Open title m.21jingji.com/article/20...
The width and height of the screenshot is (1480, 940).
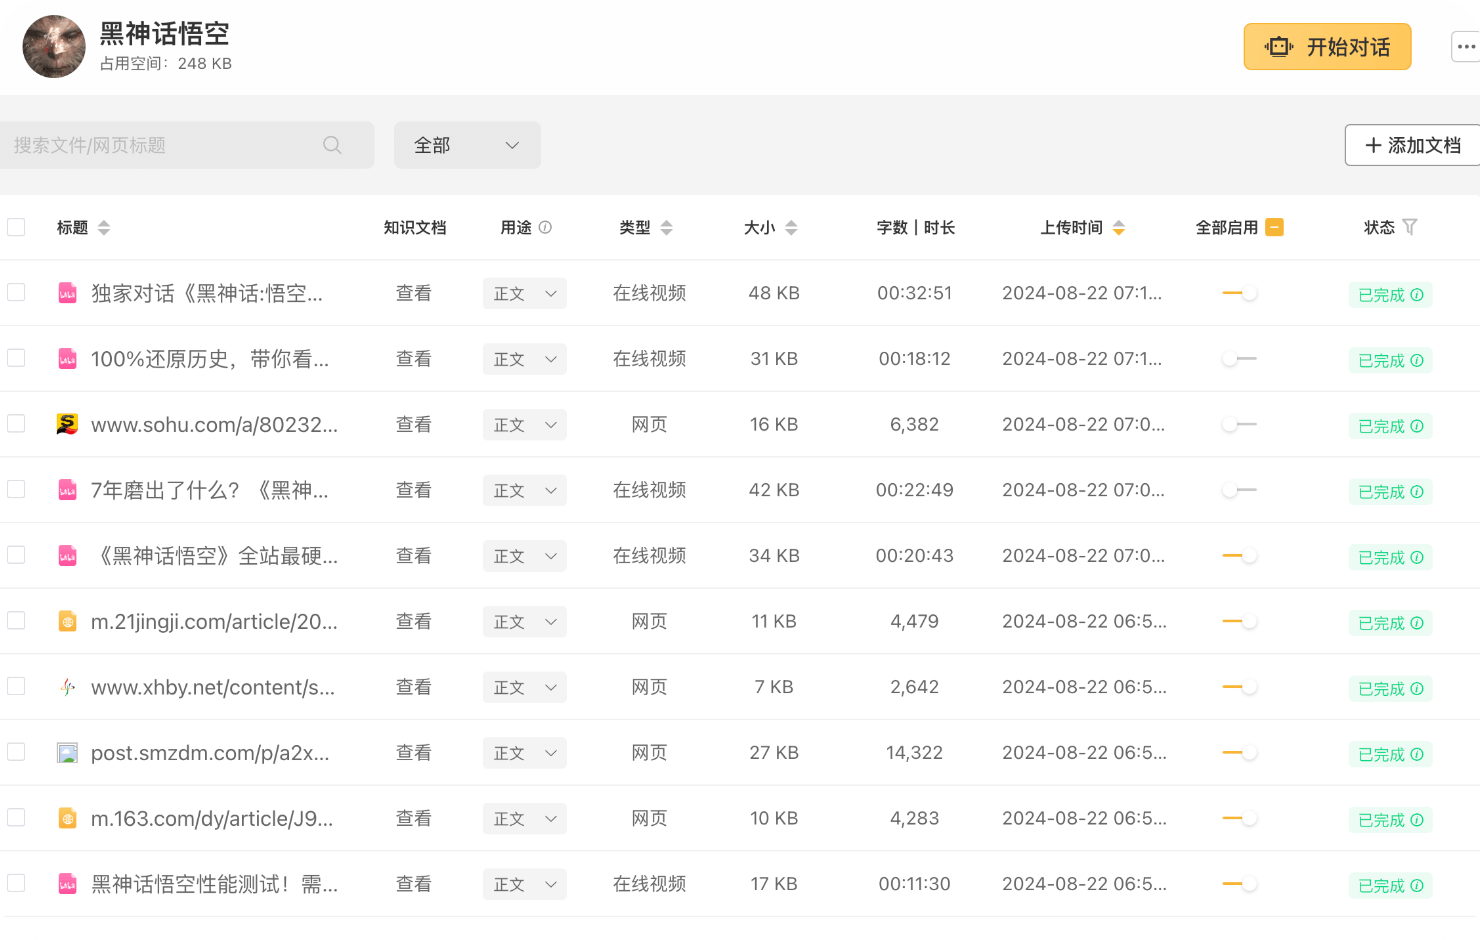pos(214,622)
